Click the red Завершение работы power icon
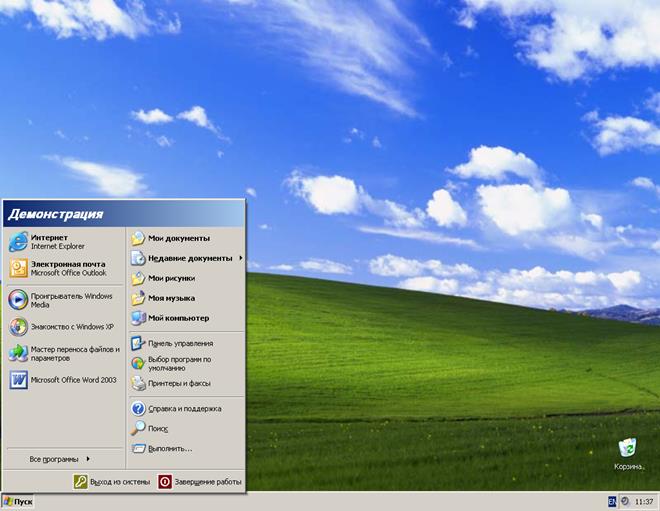 click(165, 482)
